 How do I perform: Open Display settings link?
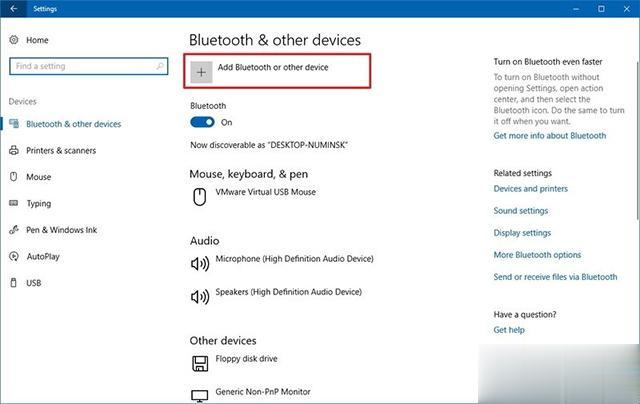click(x=522, y=233)
